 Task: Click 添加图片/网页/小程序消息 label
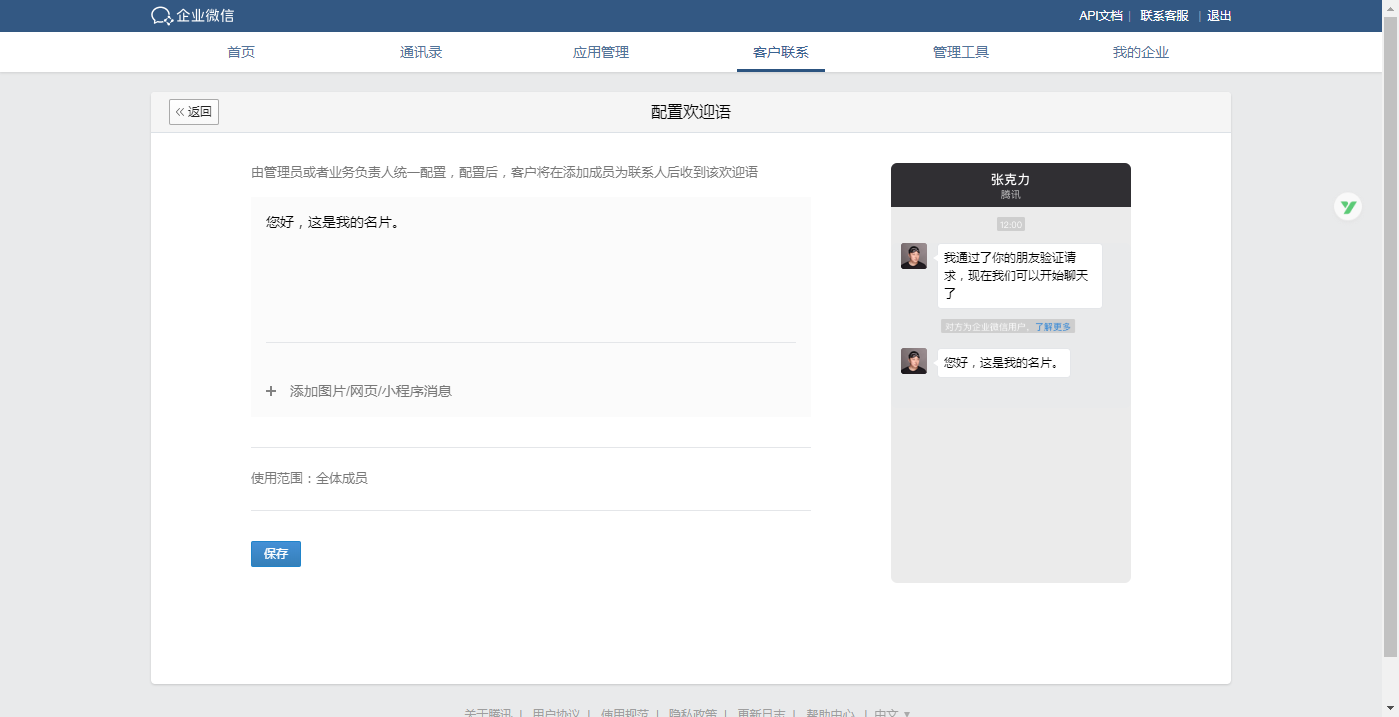(x=371, y=391)
